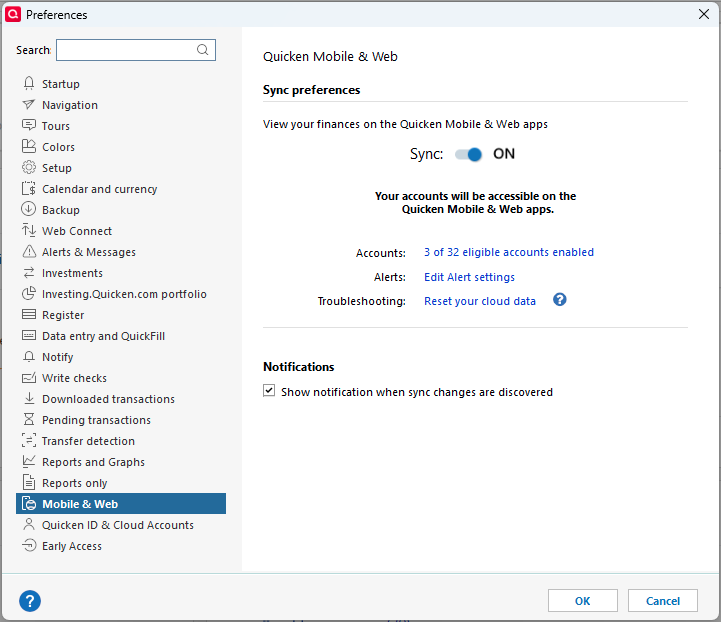The height and width of the screenshot is (622, 721).
Task: Click the Calendar and currency icon
Action: tap(29, 188)
